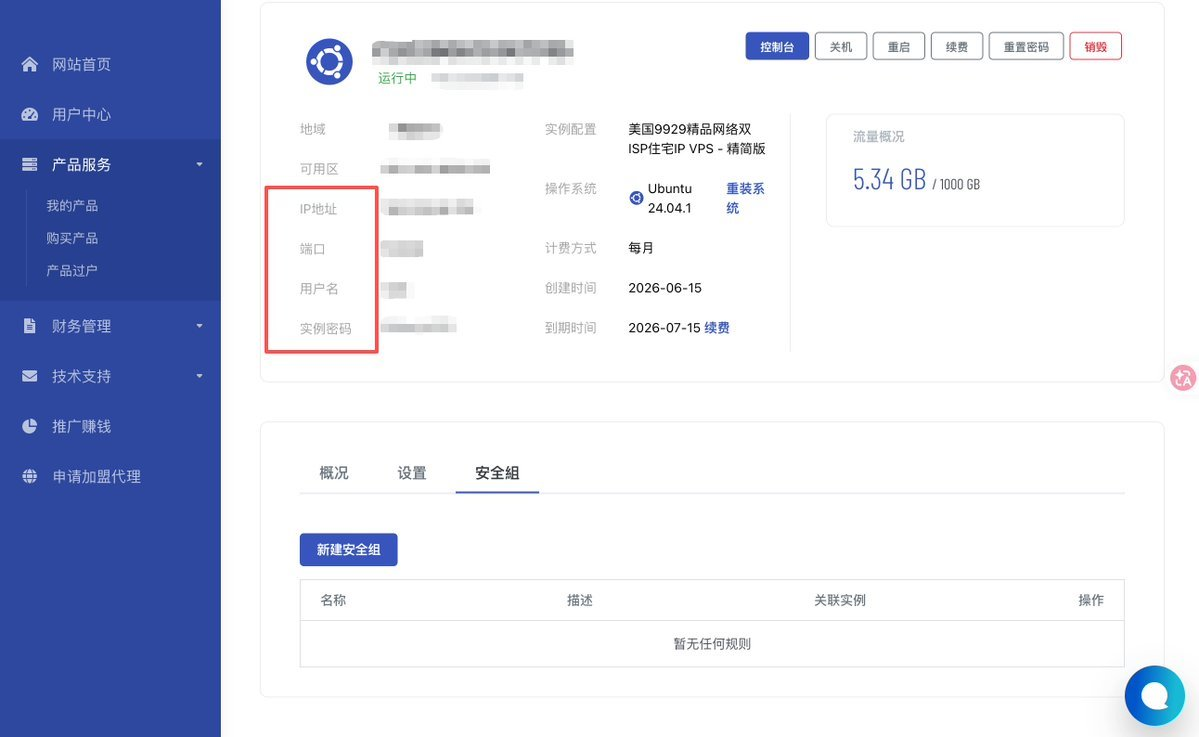This screenshot has height=737, width=1199.
Task: Click the 控制台 button
Action: (777, 47)
